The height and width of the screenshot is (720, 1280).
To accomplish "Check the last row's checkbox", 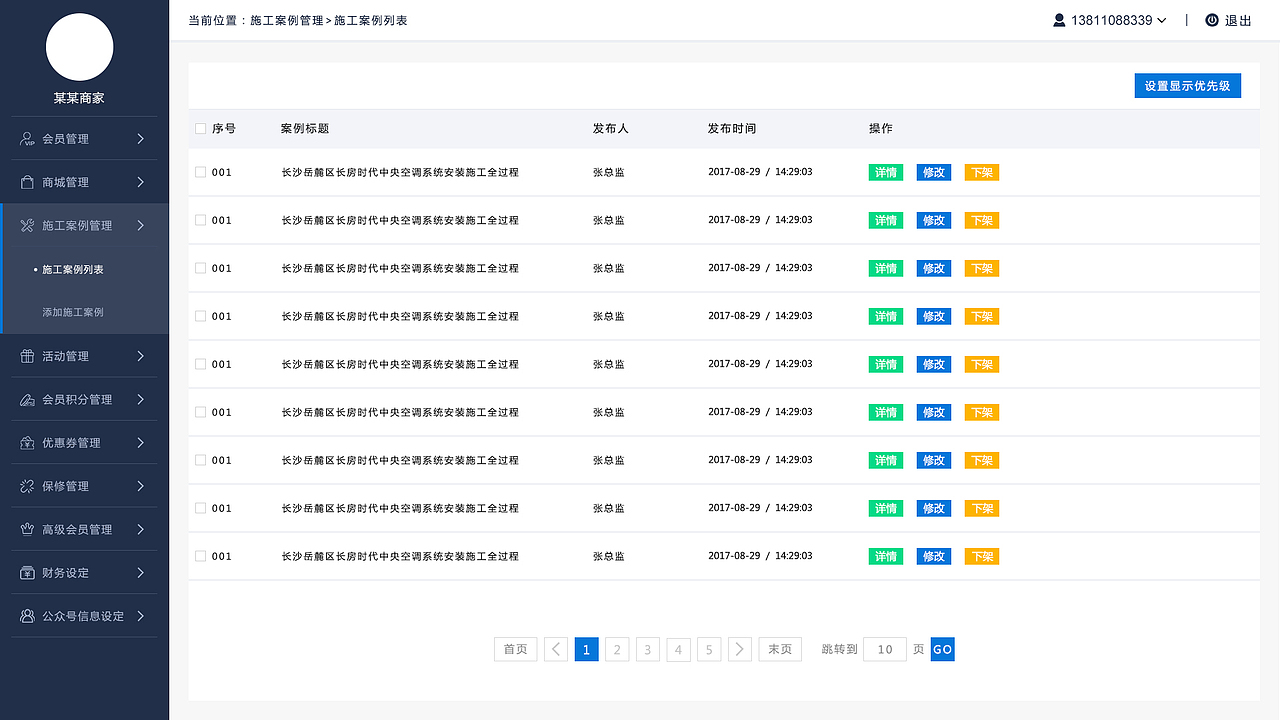I will pyautogui.click(x=200, y=556).
